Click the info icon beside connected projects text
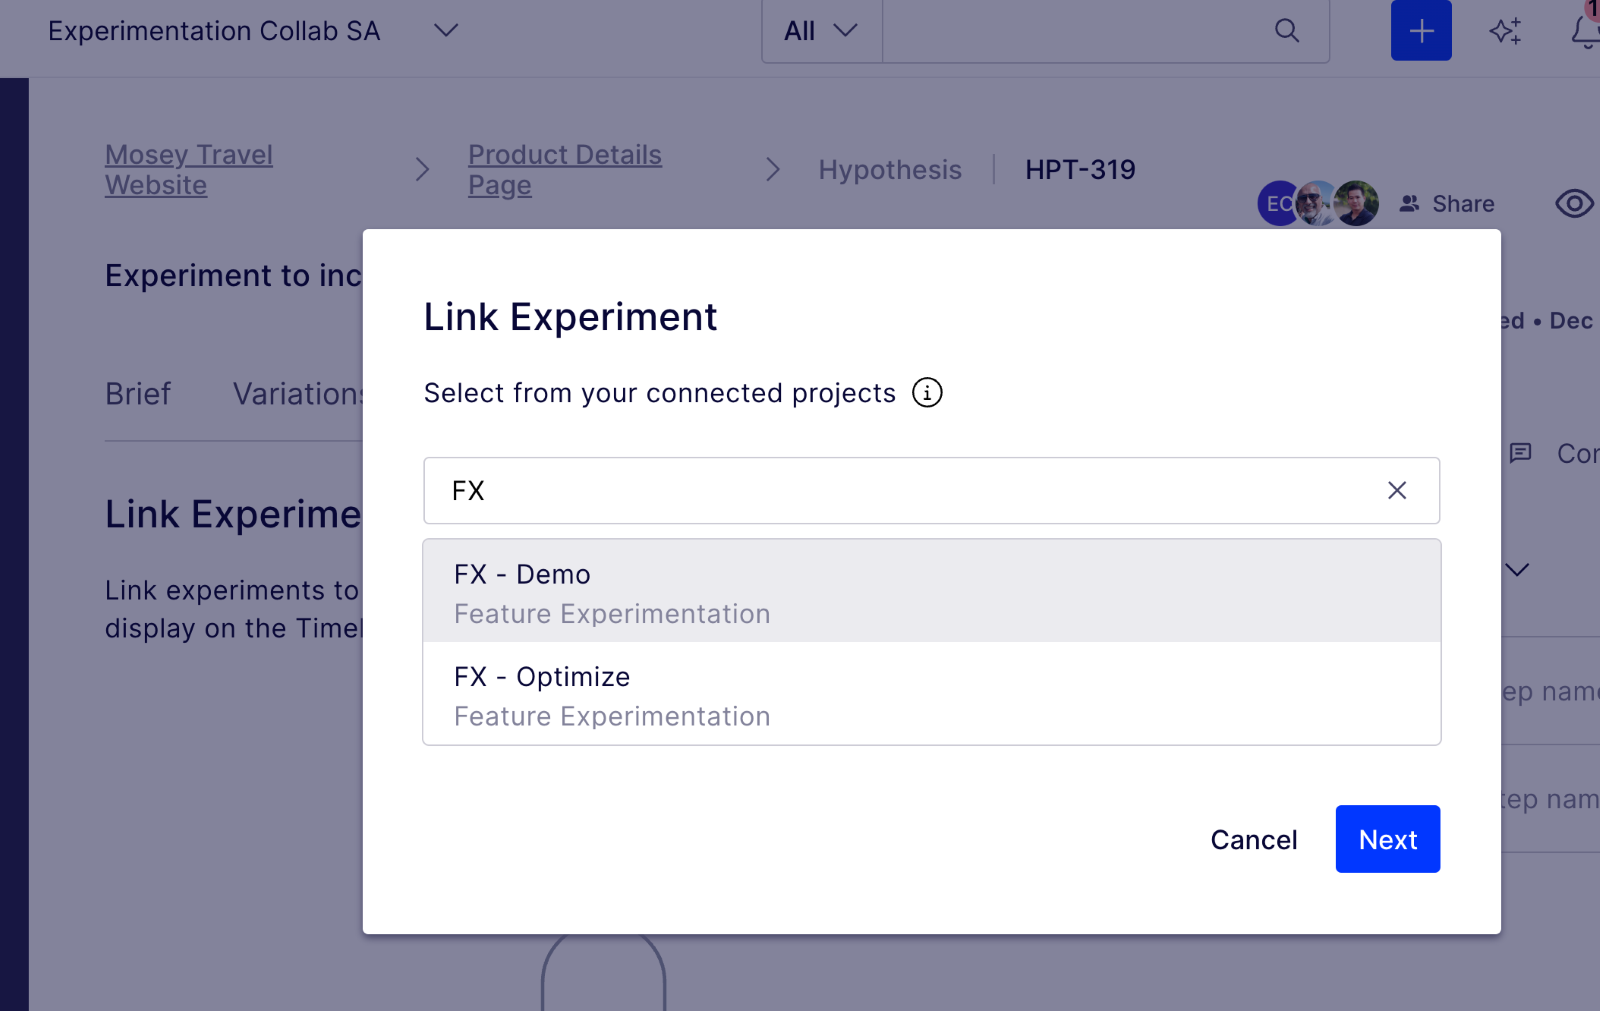The width and height of the screenshot is (1600, 1011). click(927, 393)
